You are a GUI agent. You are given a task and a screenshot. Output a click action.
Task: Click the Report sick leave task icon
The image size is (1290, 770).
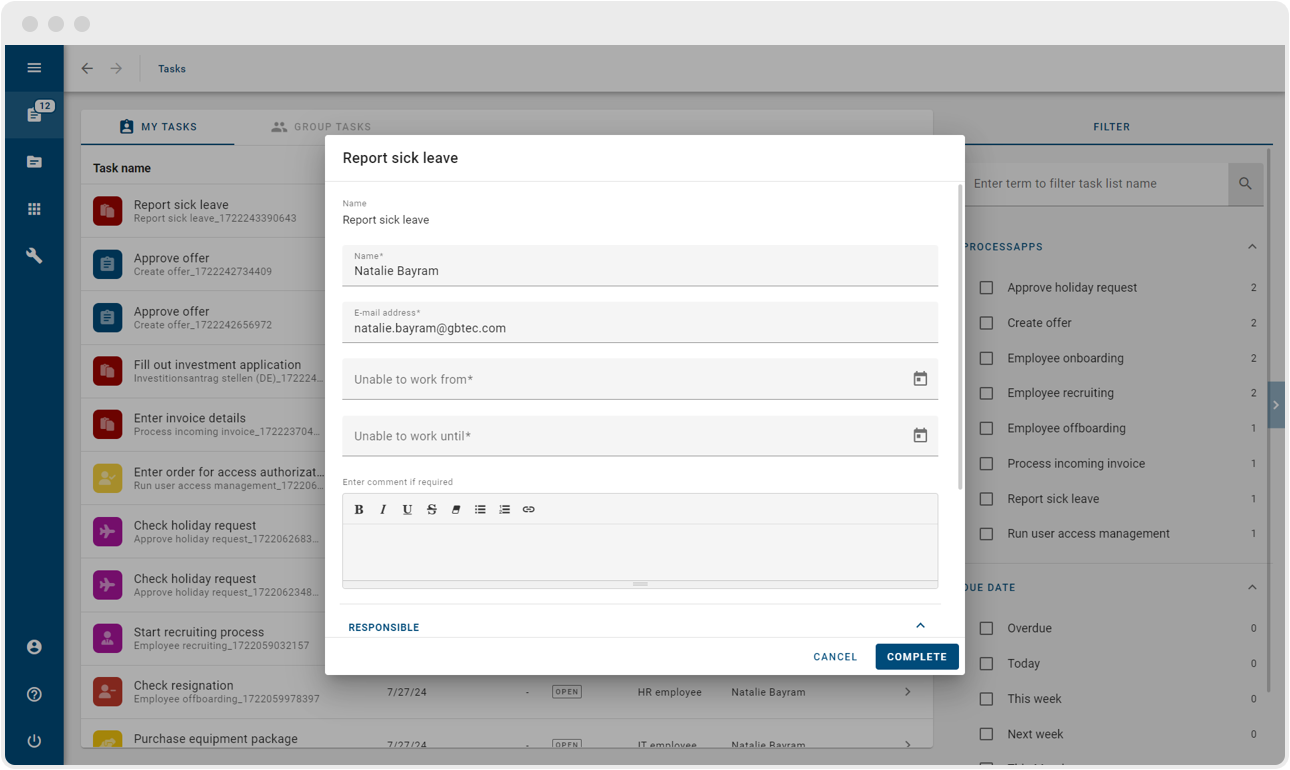(107, 211)
